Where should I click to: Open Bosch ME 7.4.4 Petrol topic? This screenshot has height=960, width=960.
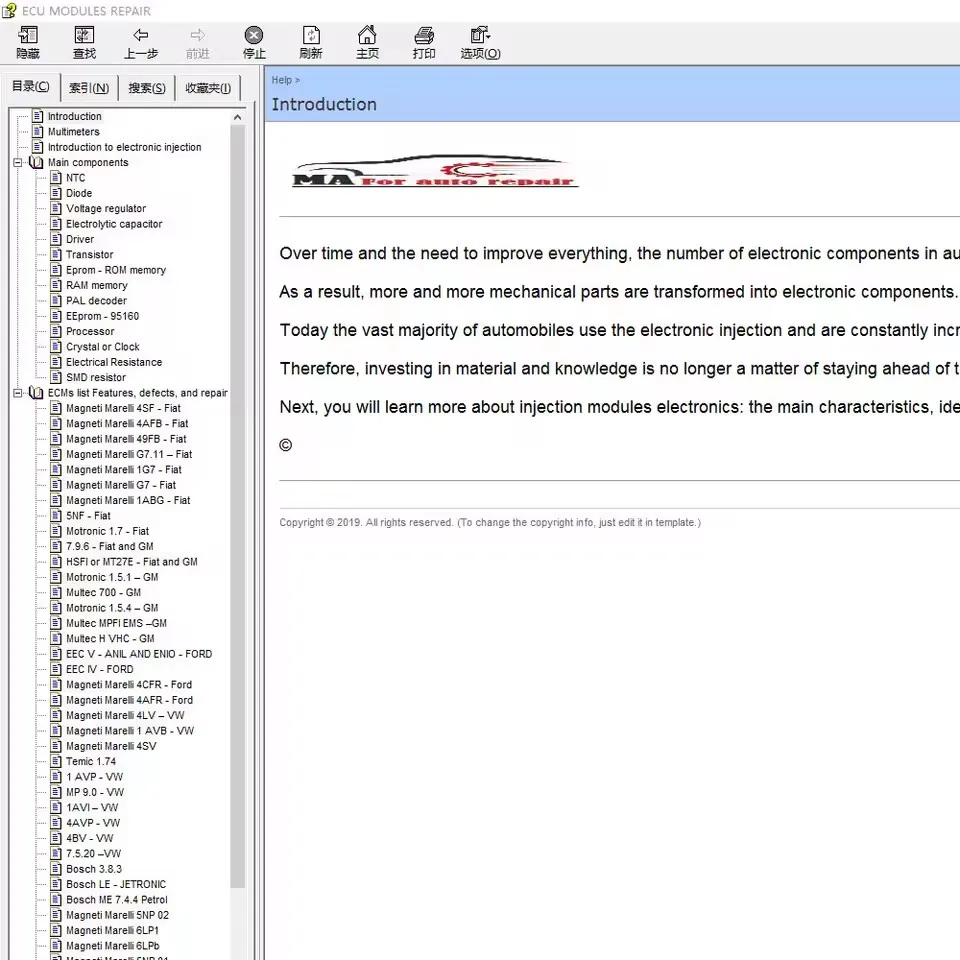coord(116,900)
